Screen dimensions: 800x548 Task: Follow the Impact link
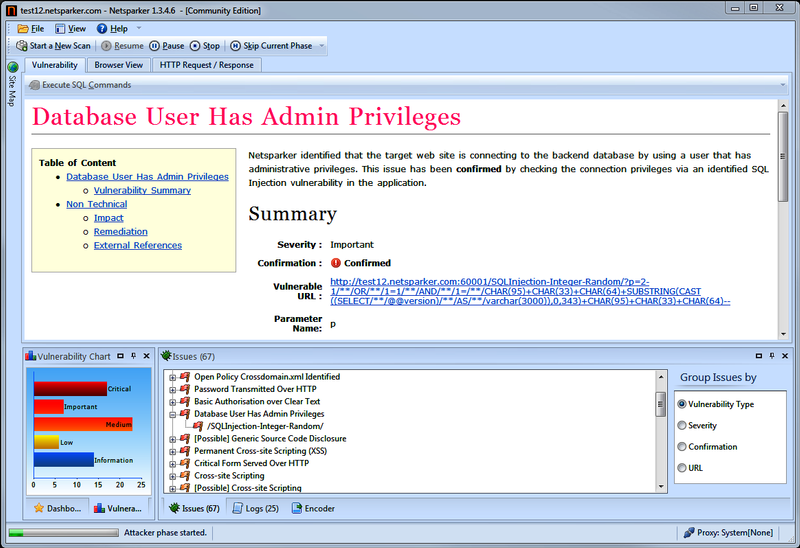(x=109, y=218)
